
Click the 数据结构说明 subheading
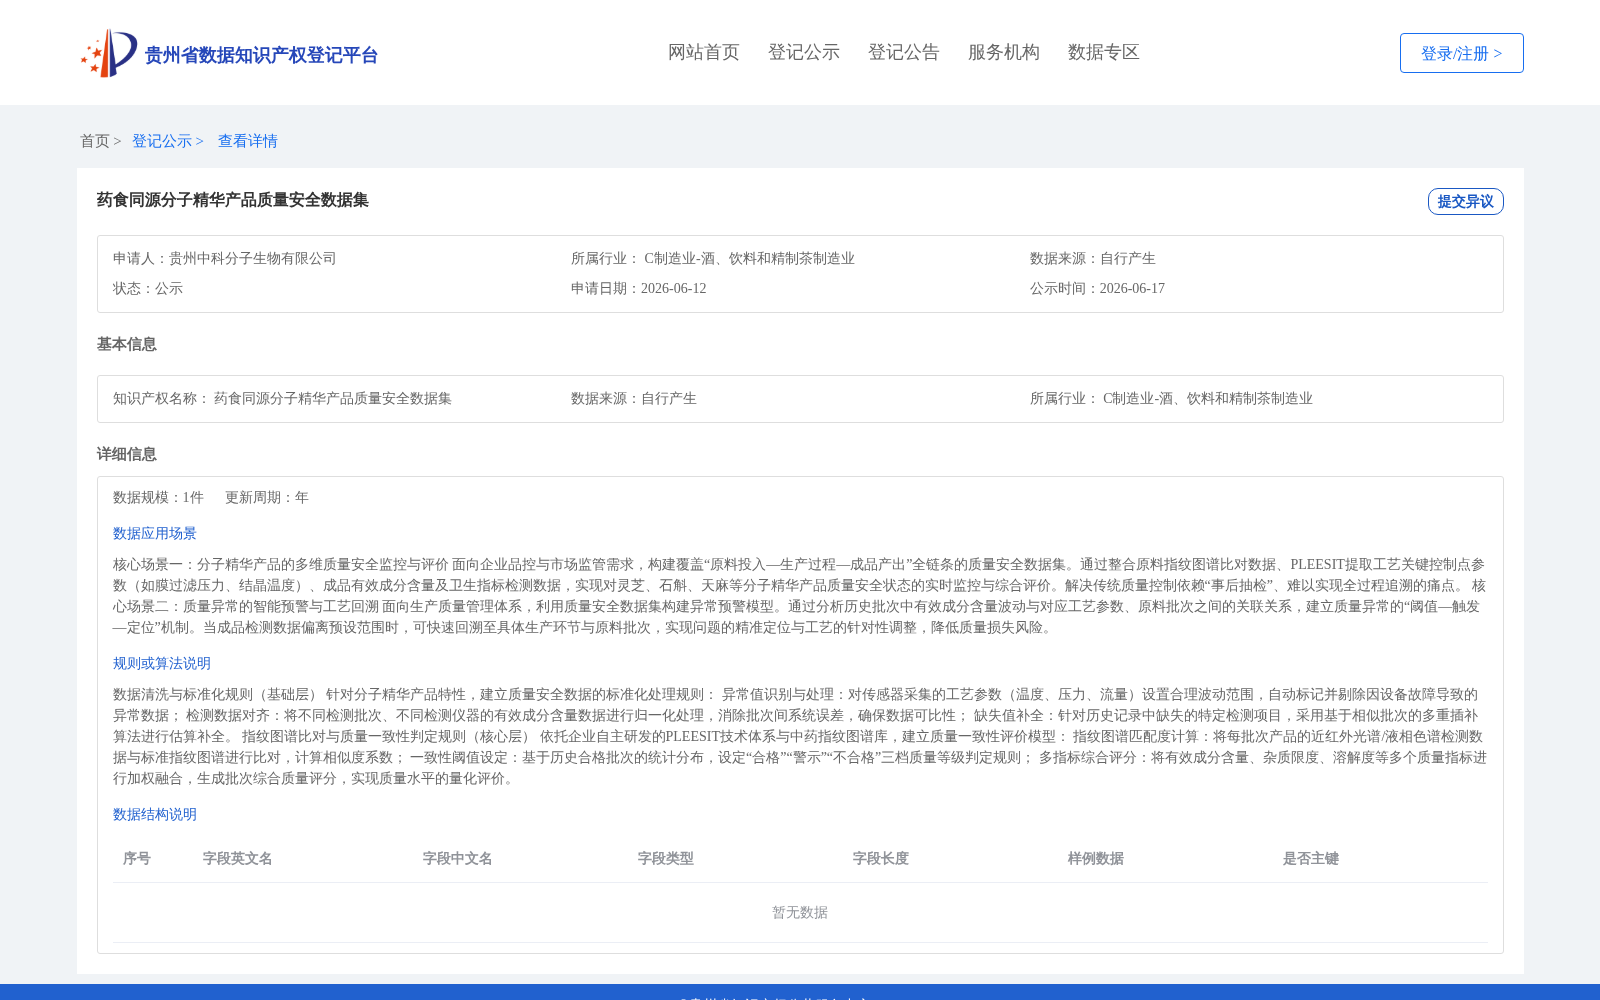point(155,814)
